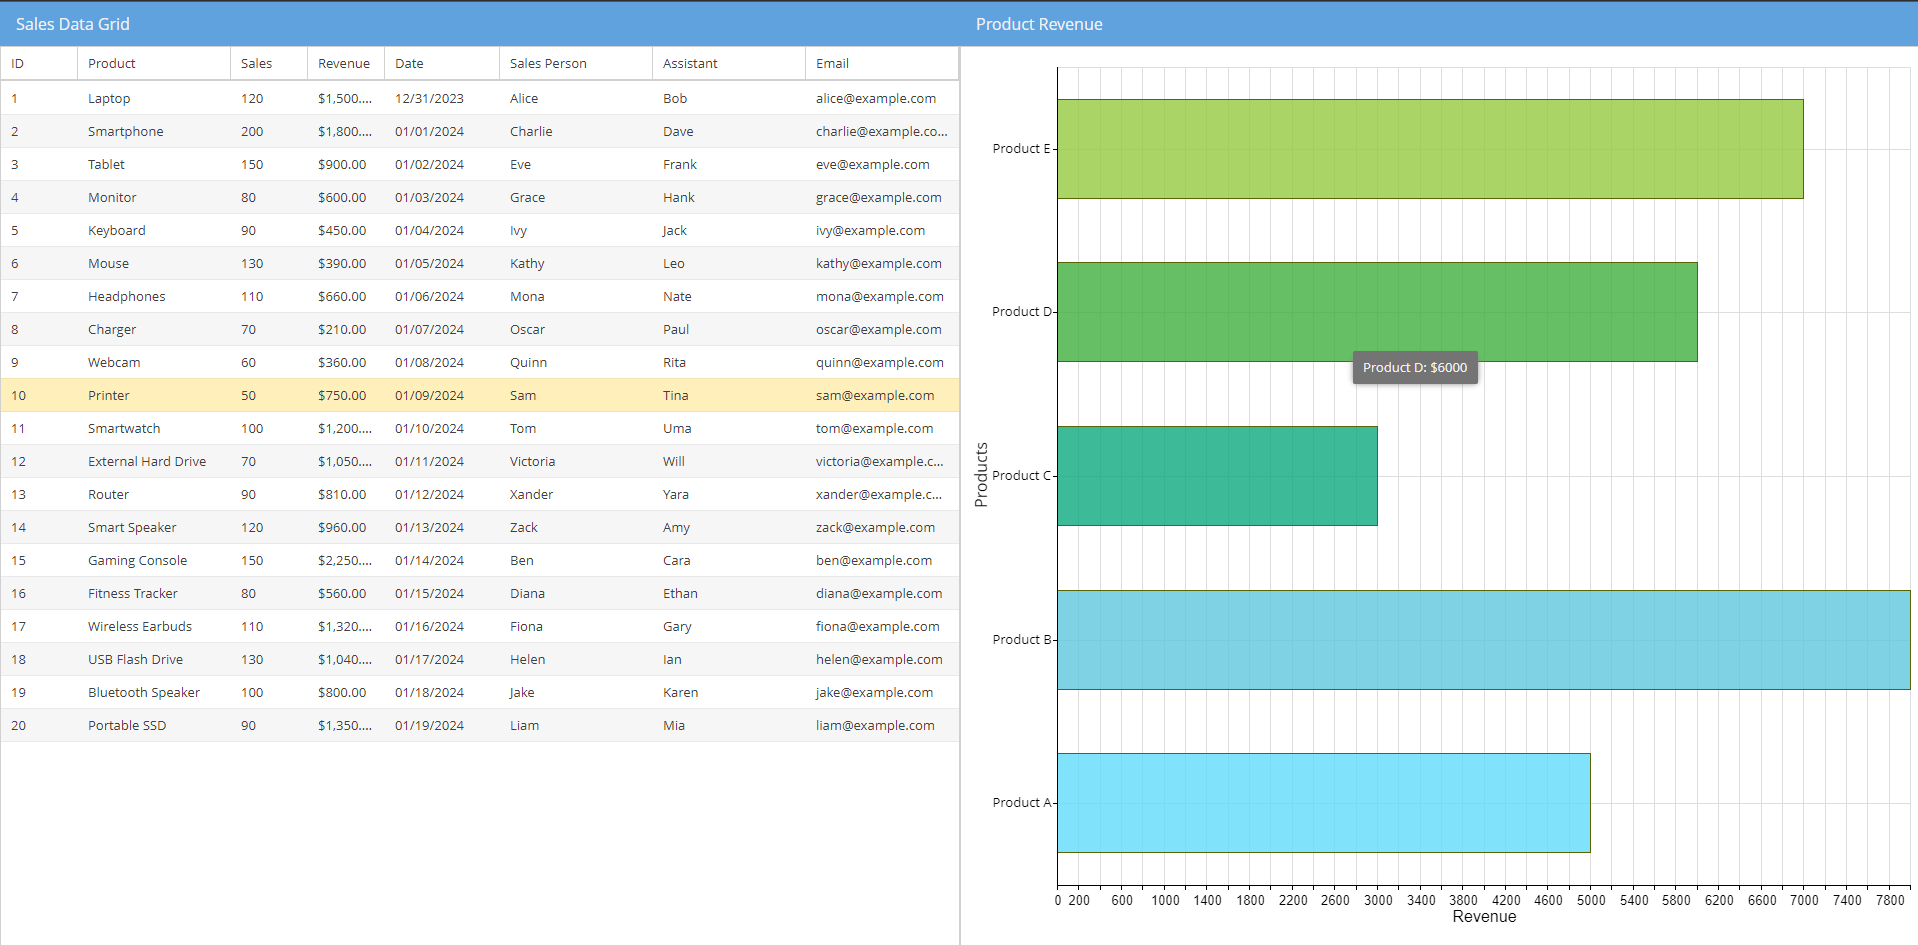Viewport: 1918px width, 945px height.
Task: Click the Headphones product cell
Action: [x=154, y=296]
